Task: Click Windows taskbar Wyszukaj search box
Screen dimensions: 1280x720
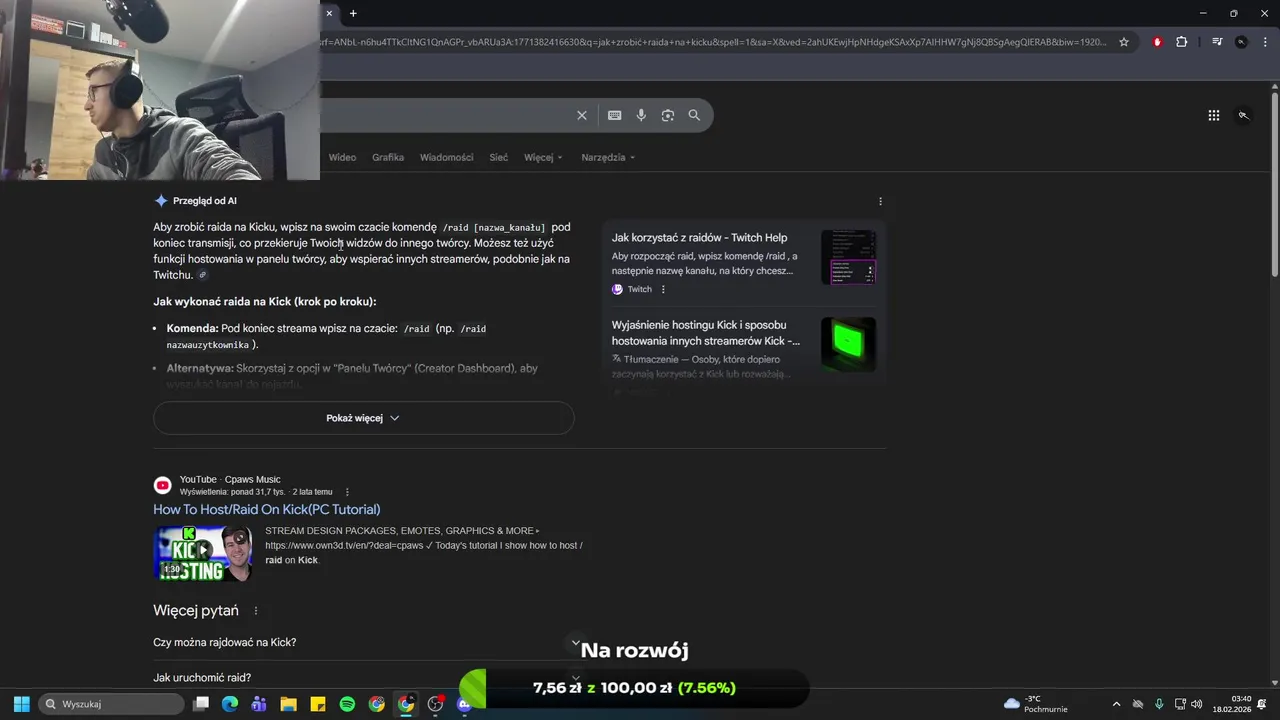Action: 111,704
